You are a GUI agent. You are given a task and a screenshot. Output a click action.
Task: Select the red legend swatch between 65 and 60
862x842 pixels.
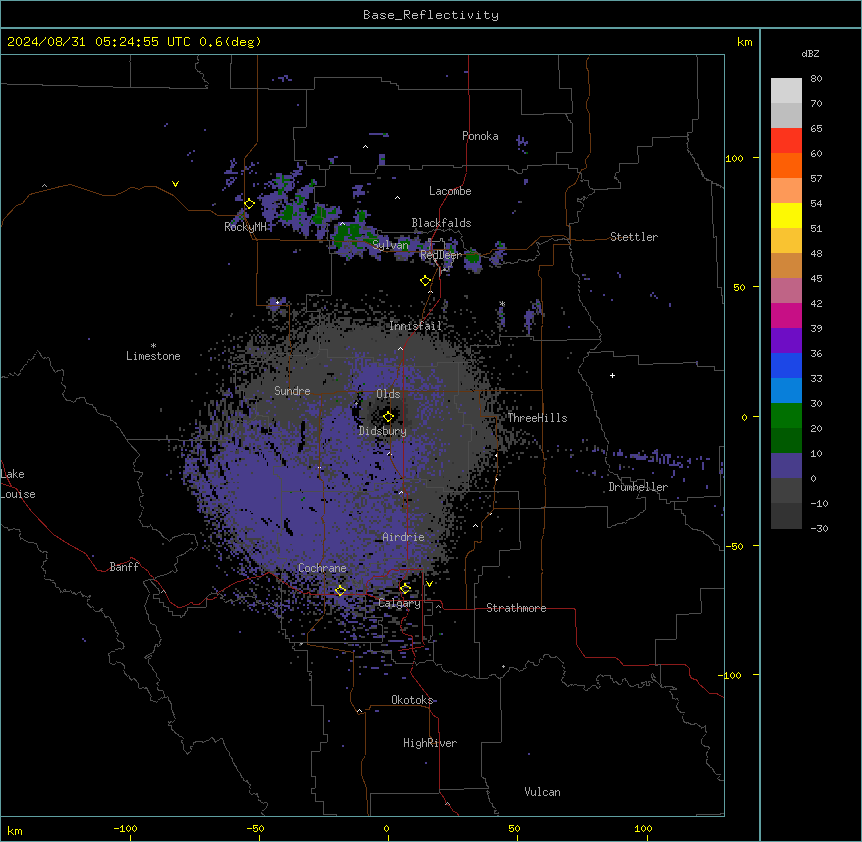point(786,141)
